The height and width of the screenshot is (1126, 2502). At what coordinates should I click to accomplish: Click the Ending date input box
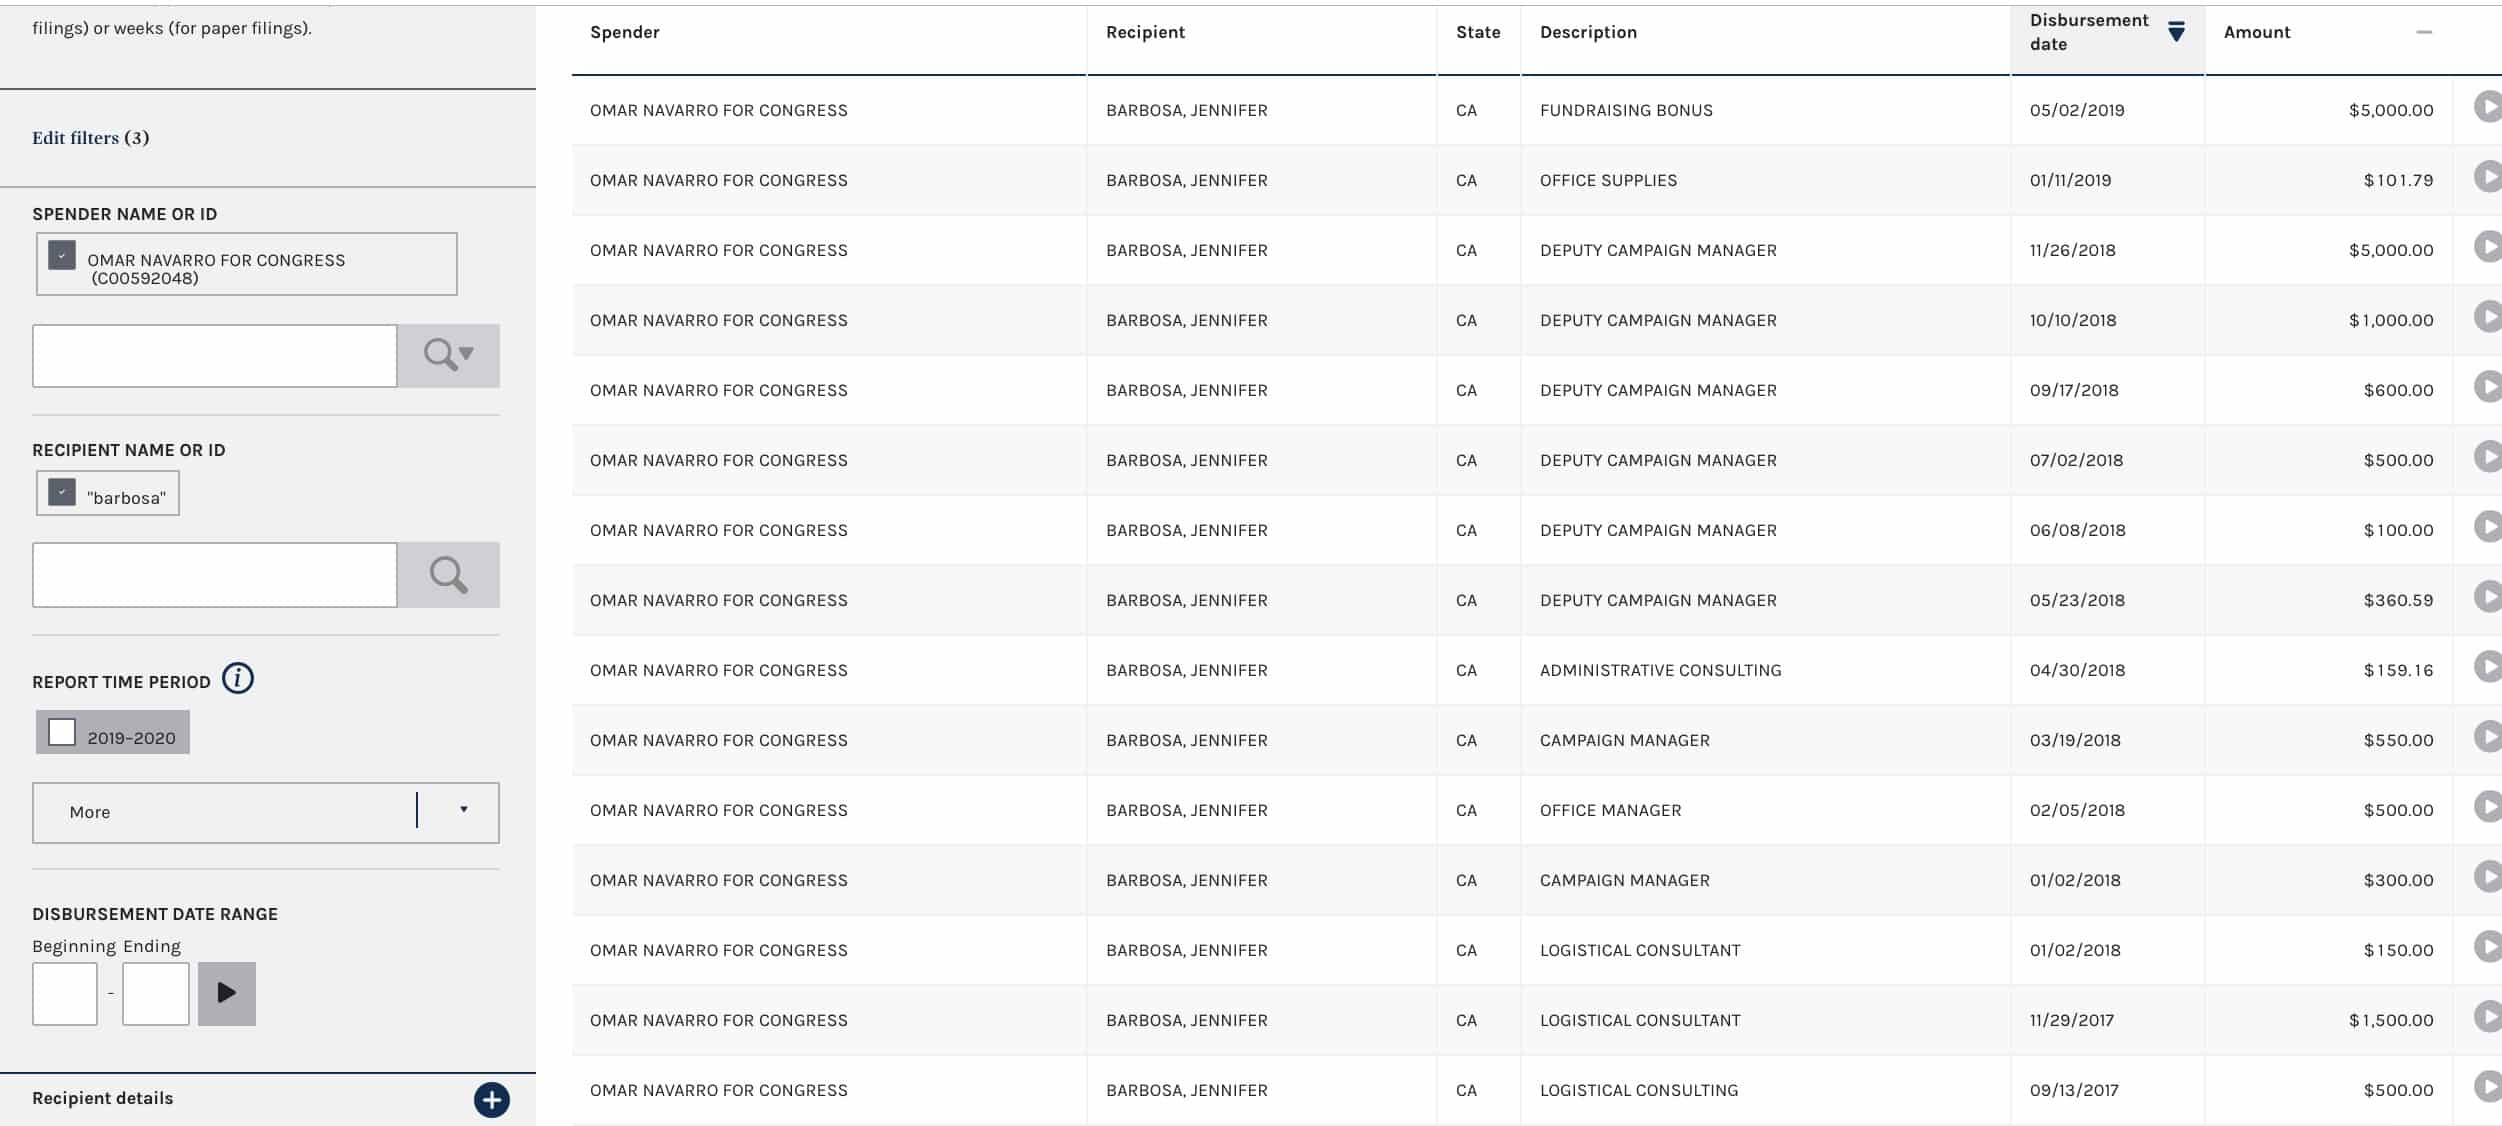156,993
